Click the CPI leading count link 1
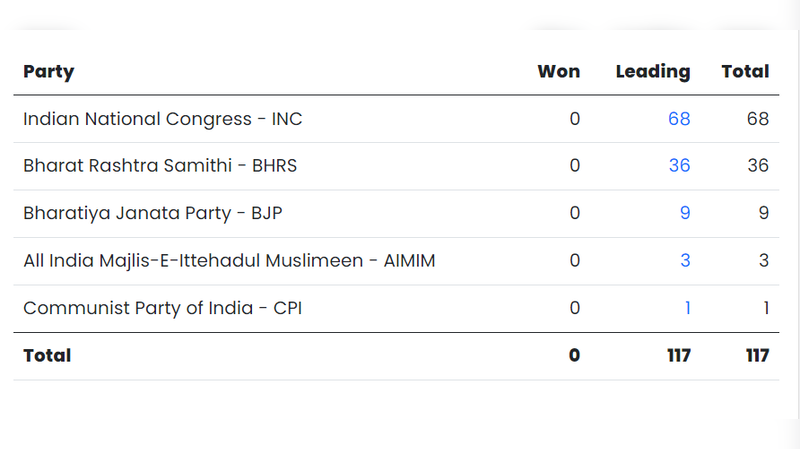 [x=687, y=308]
